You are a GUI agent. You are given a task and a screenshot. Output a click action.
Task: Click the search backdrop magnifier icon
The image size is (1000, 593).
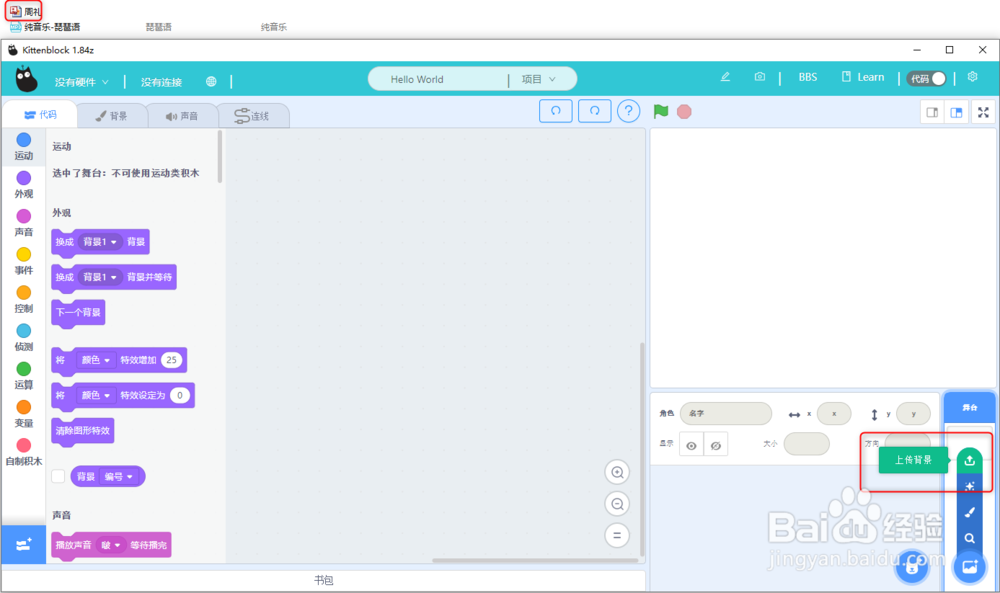point(969,538)
